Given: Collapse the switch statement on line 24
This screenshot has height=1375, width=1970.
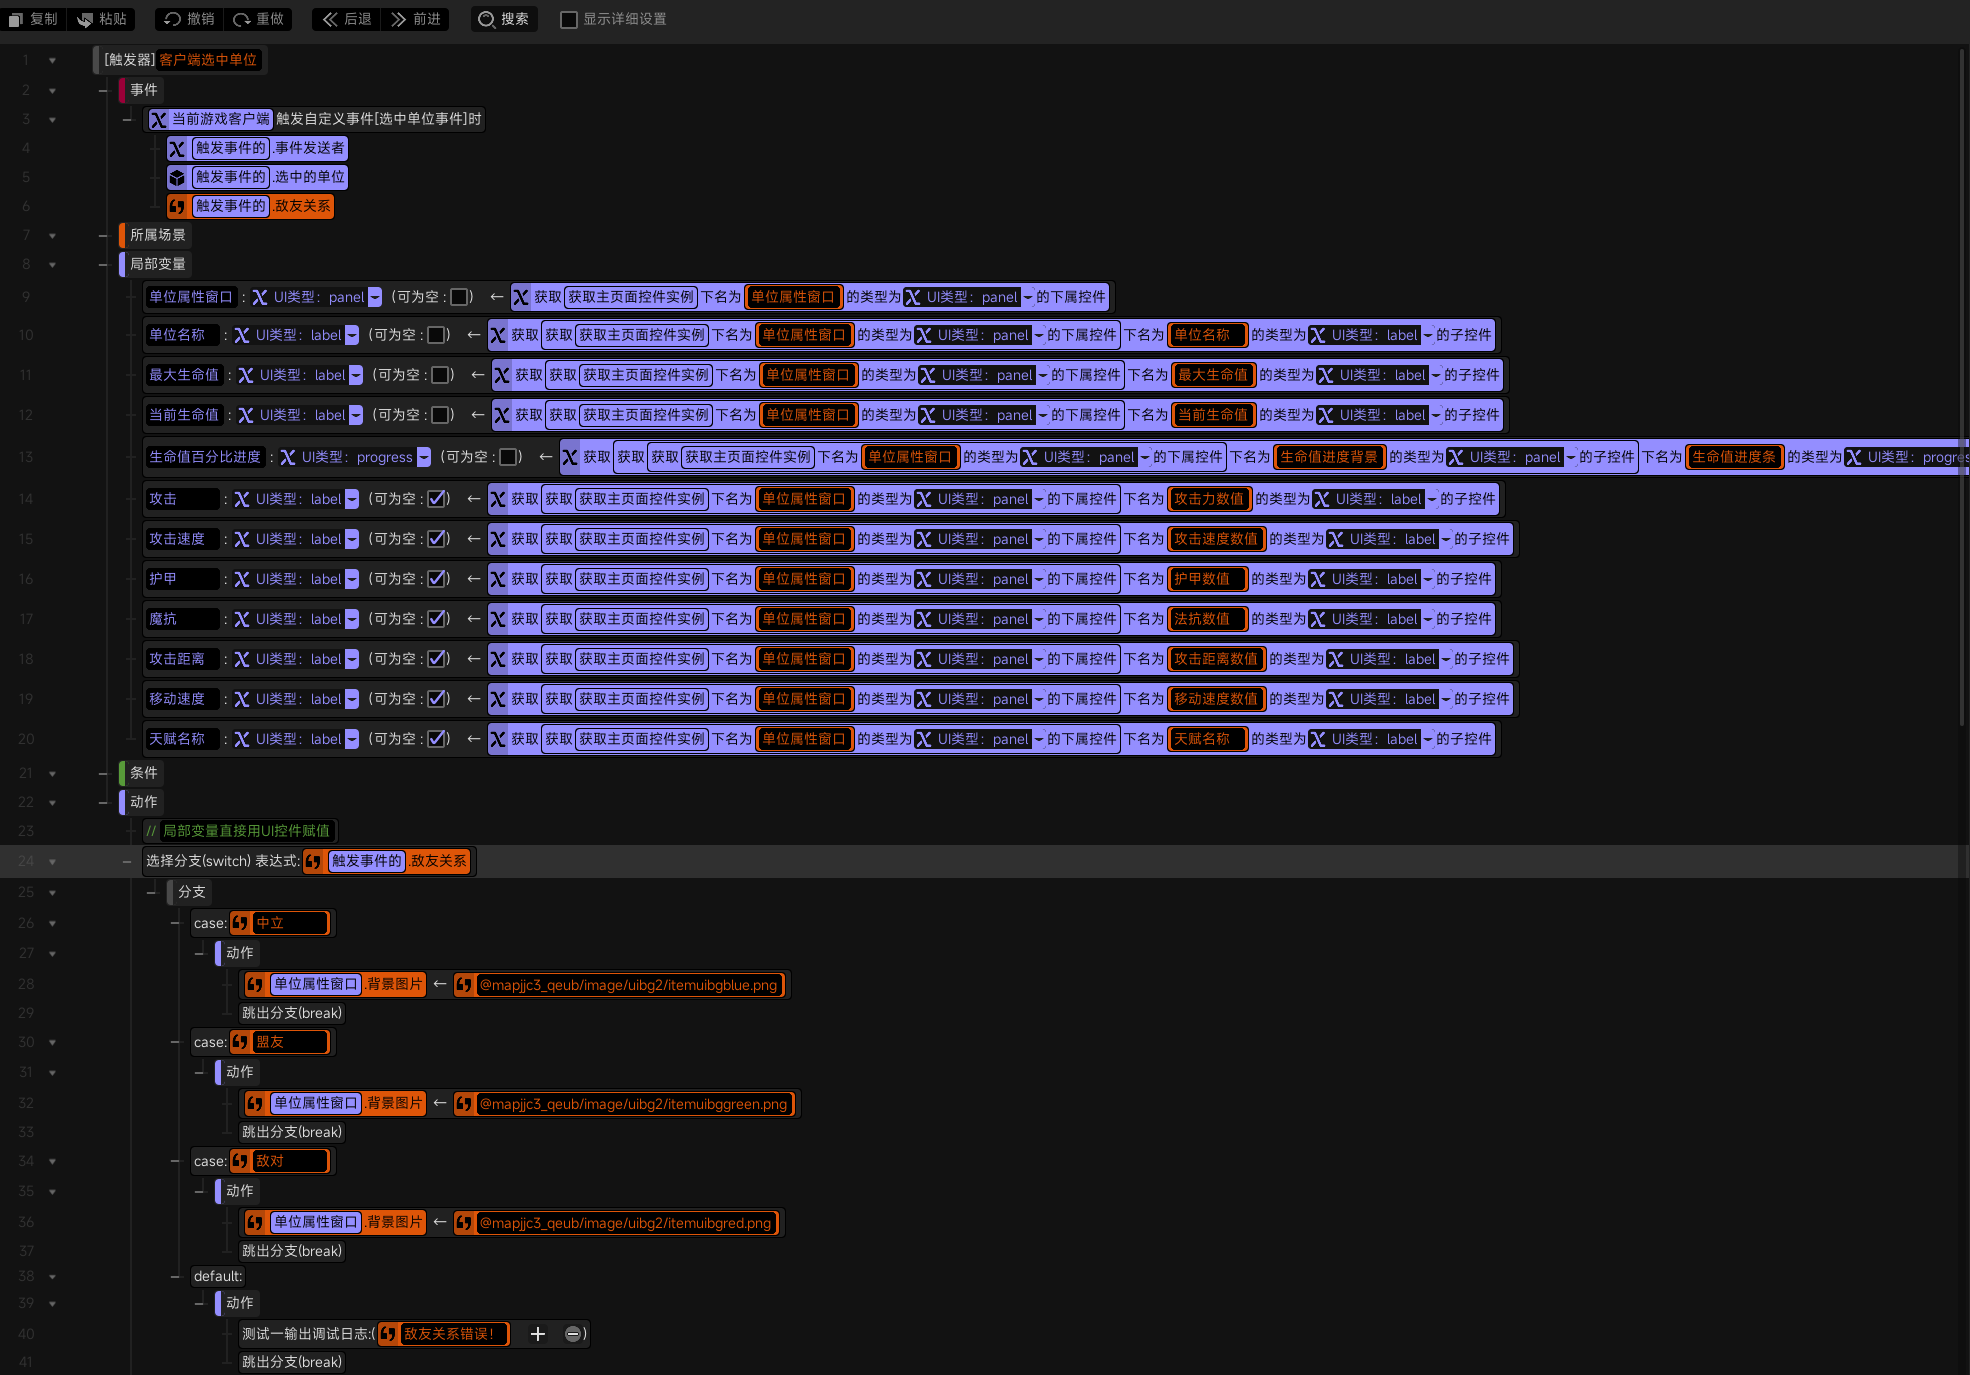Looking at the screenshot, I should pos(127,861).
